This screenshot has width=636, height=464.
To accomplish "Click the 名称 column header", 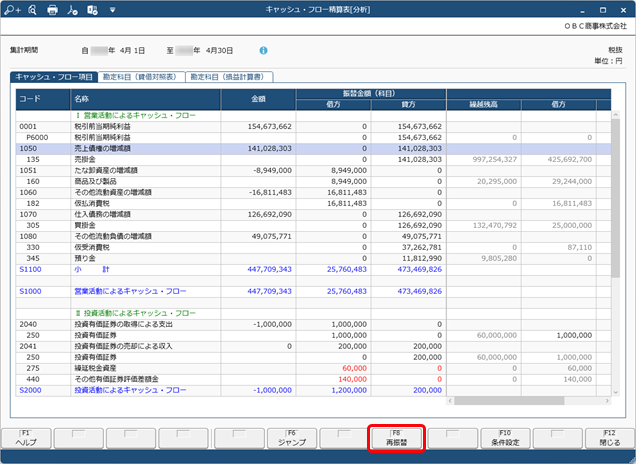I will tap(146, 99).
